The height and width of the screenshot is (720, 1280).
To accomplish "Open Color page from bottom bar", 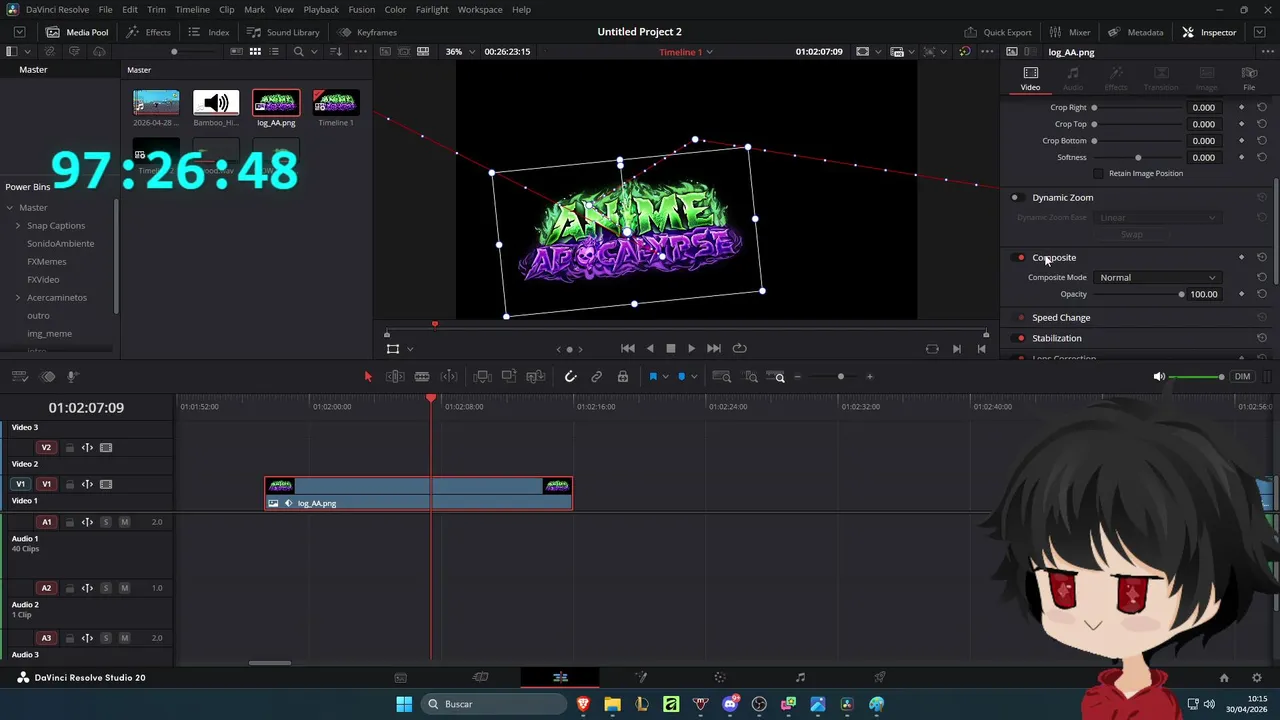I will (x=720, y=677).
